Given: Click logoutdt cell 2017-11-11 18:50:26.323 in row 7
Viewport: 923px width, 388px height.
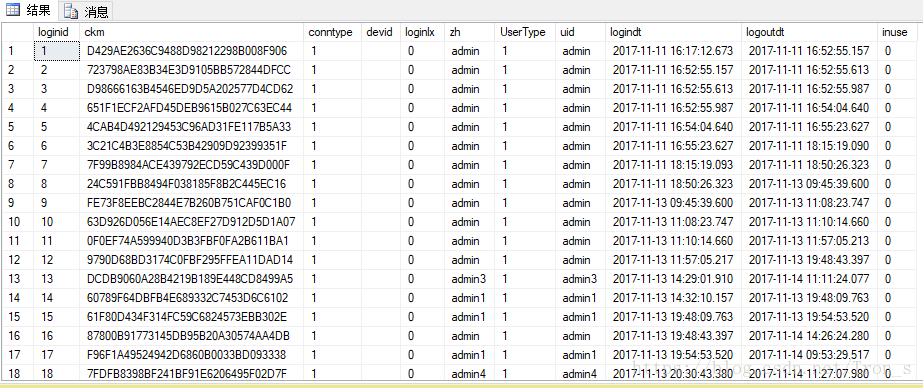Looking at the screenshot, I should (809, 165).
